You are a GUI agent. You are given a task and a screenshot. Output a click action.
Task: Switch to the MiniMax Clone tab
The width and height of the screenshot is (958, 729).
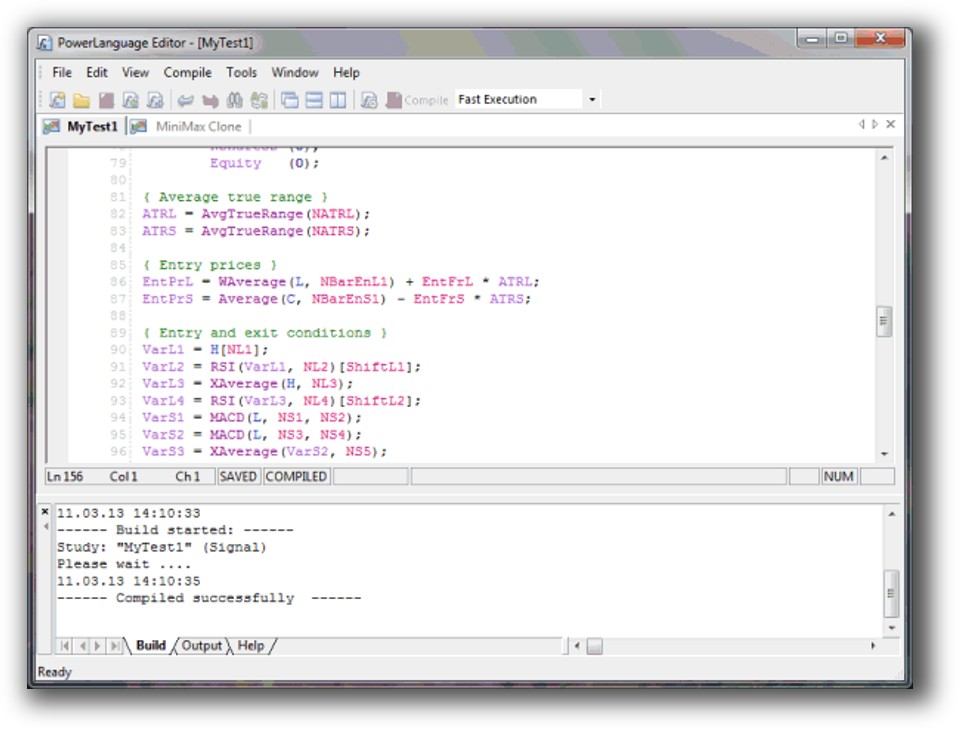point(197,126)
